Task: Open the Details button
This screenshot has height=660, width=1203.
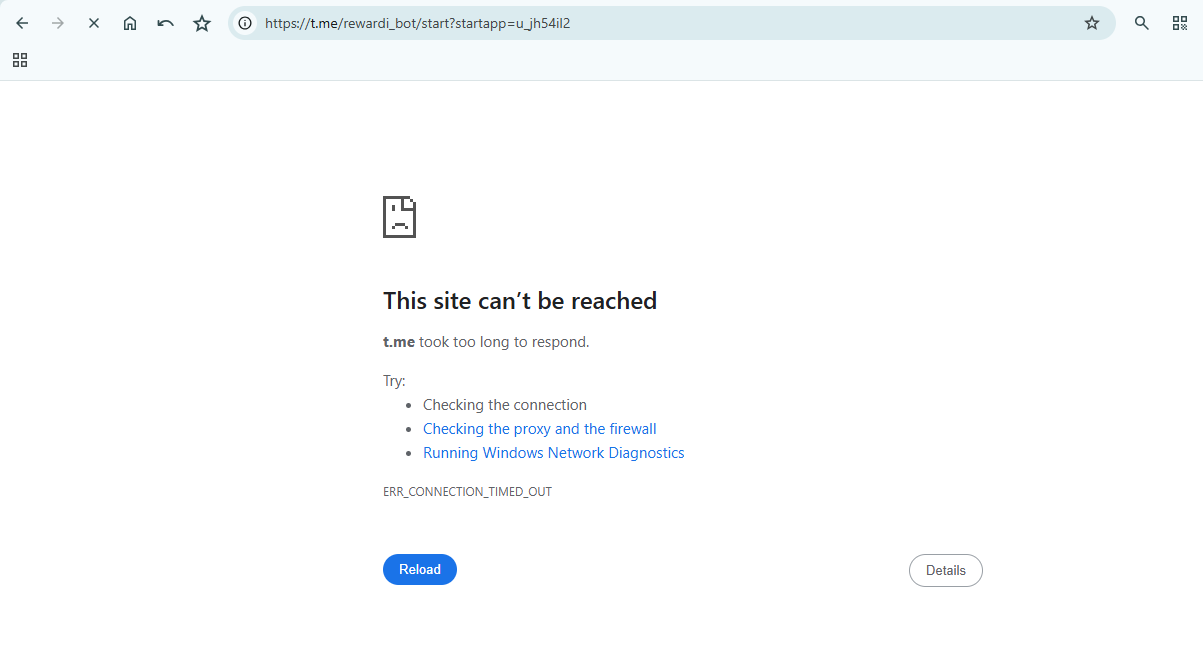Action: tap(946, 570)
